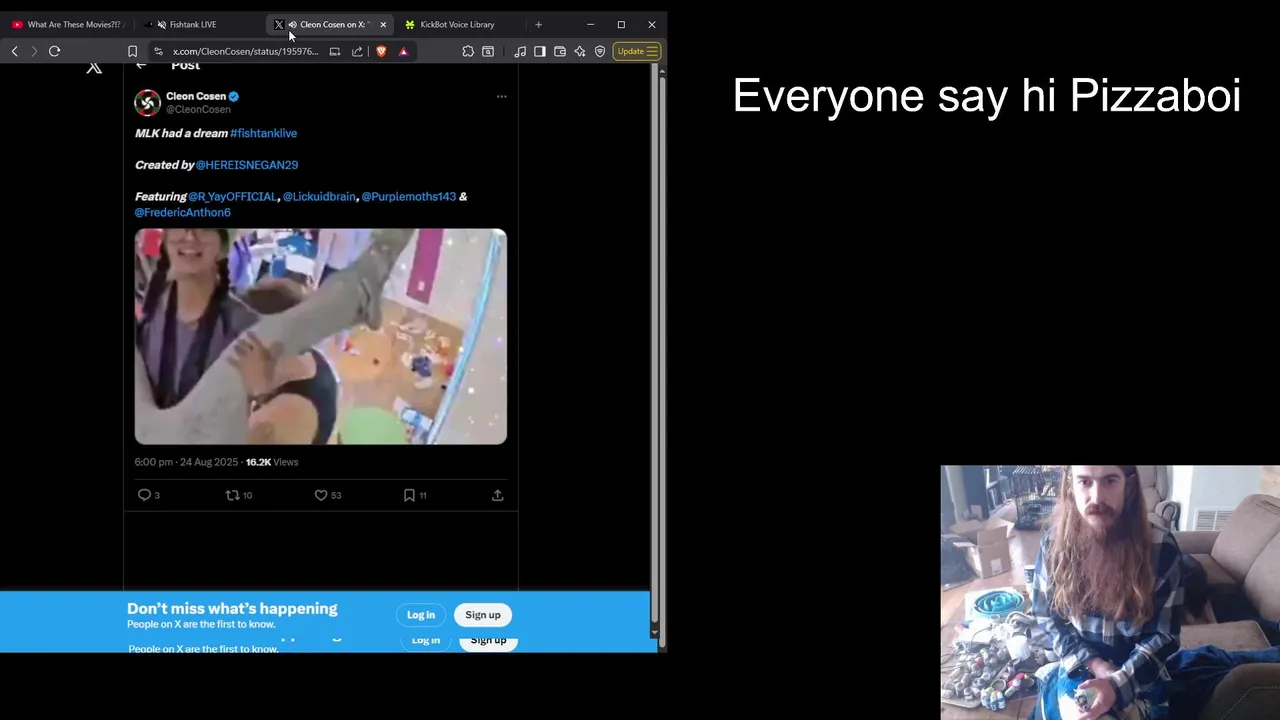This screenshot has height=720, width=1280.
Task: Open the #fishtanklive hashtag
Action: point(263,133)
